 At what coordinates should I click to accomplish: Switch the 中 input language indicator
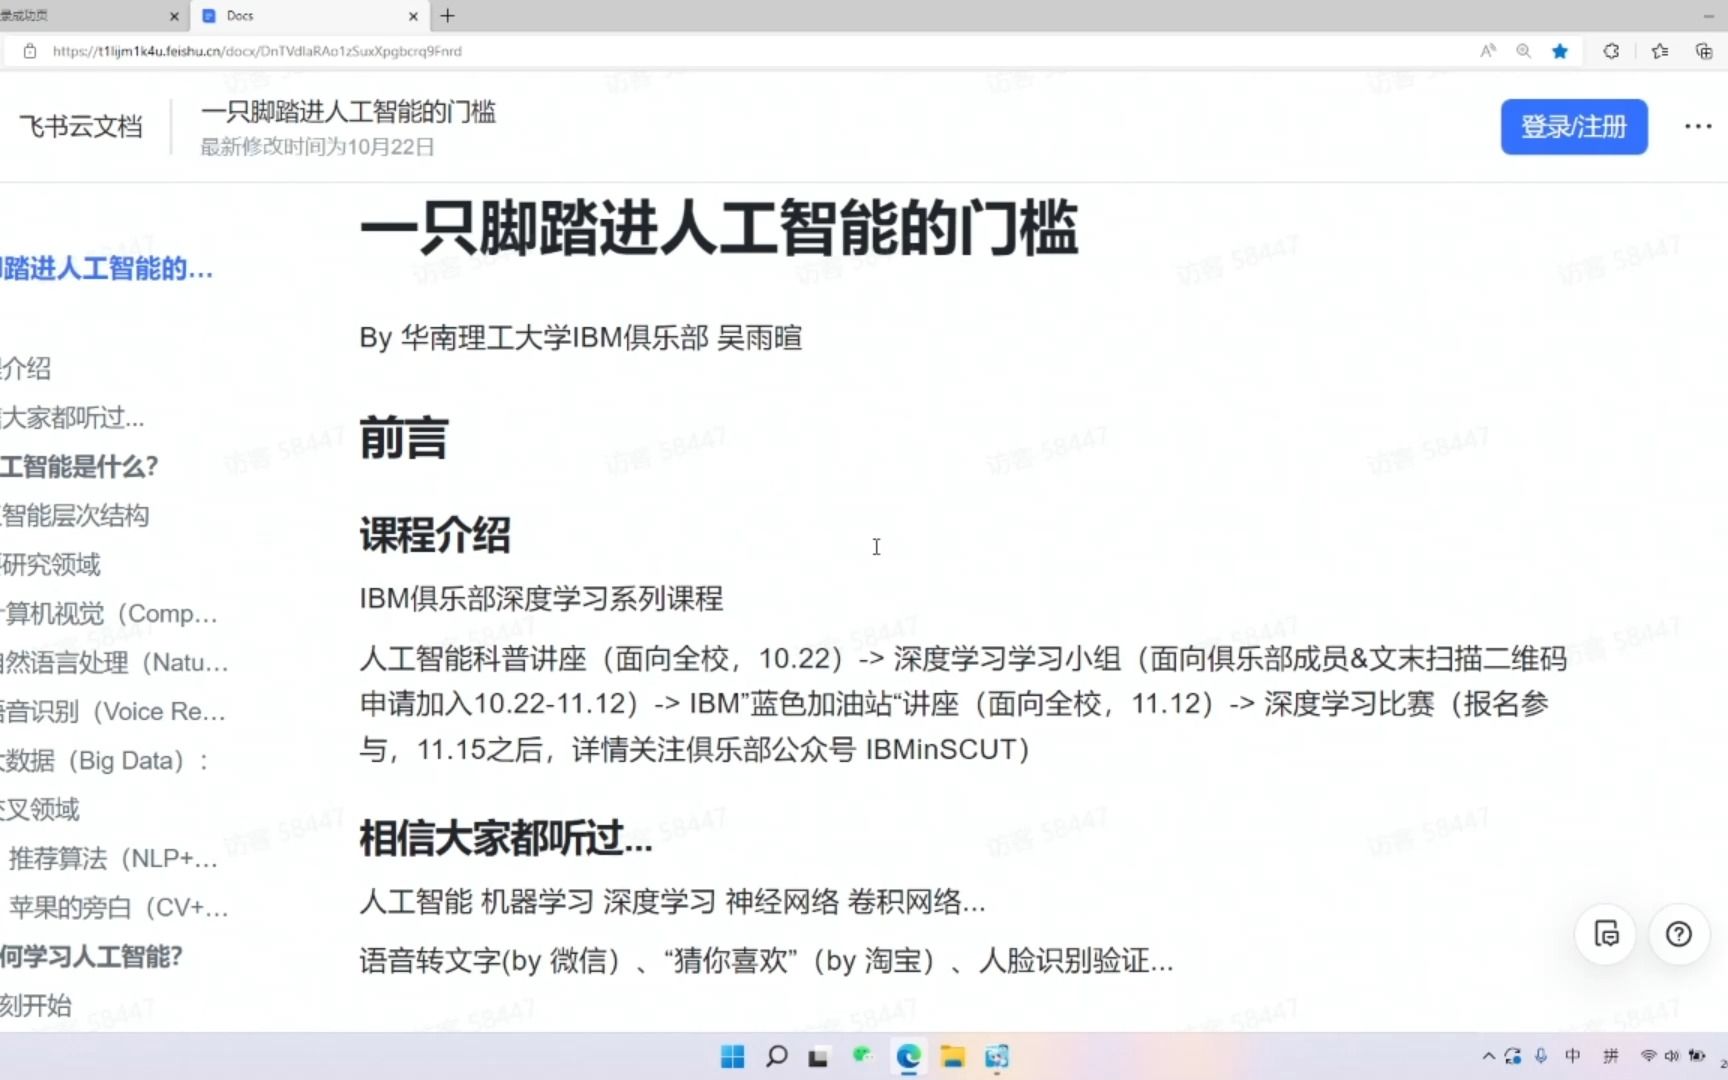pyautogui.click(x=1573, y=1056)
